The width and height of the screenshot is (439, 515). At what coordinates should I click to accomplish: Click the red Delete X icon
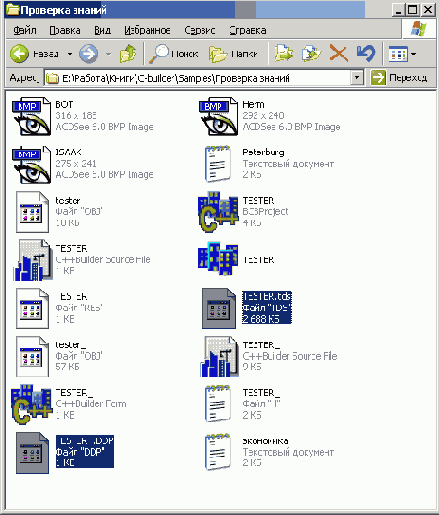339,53
